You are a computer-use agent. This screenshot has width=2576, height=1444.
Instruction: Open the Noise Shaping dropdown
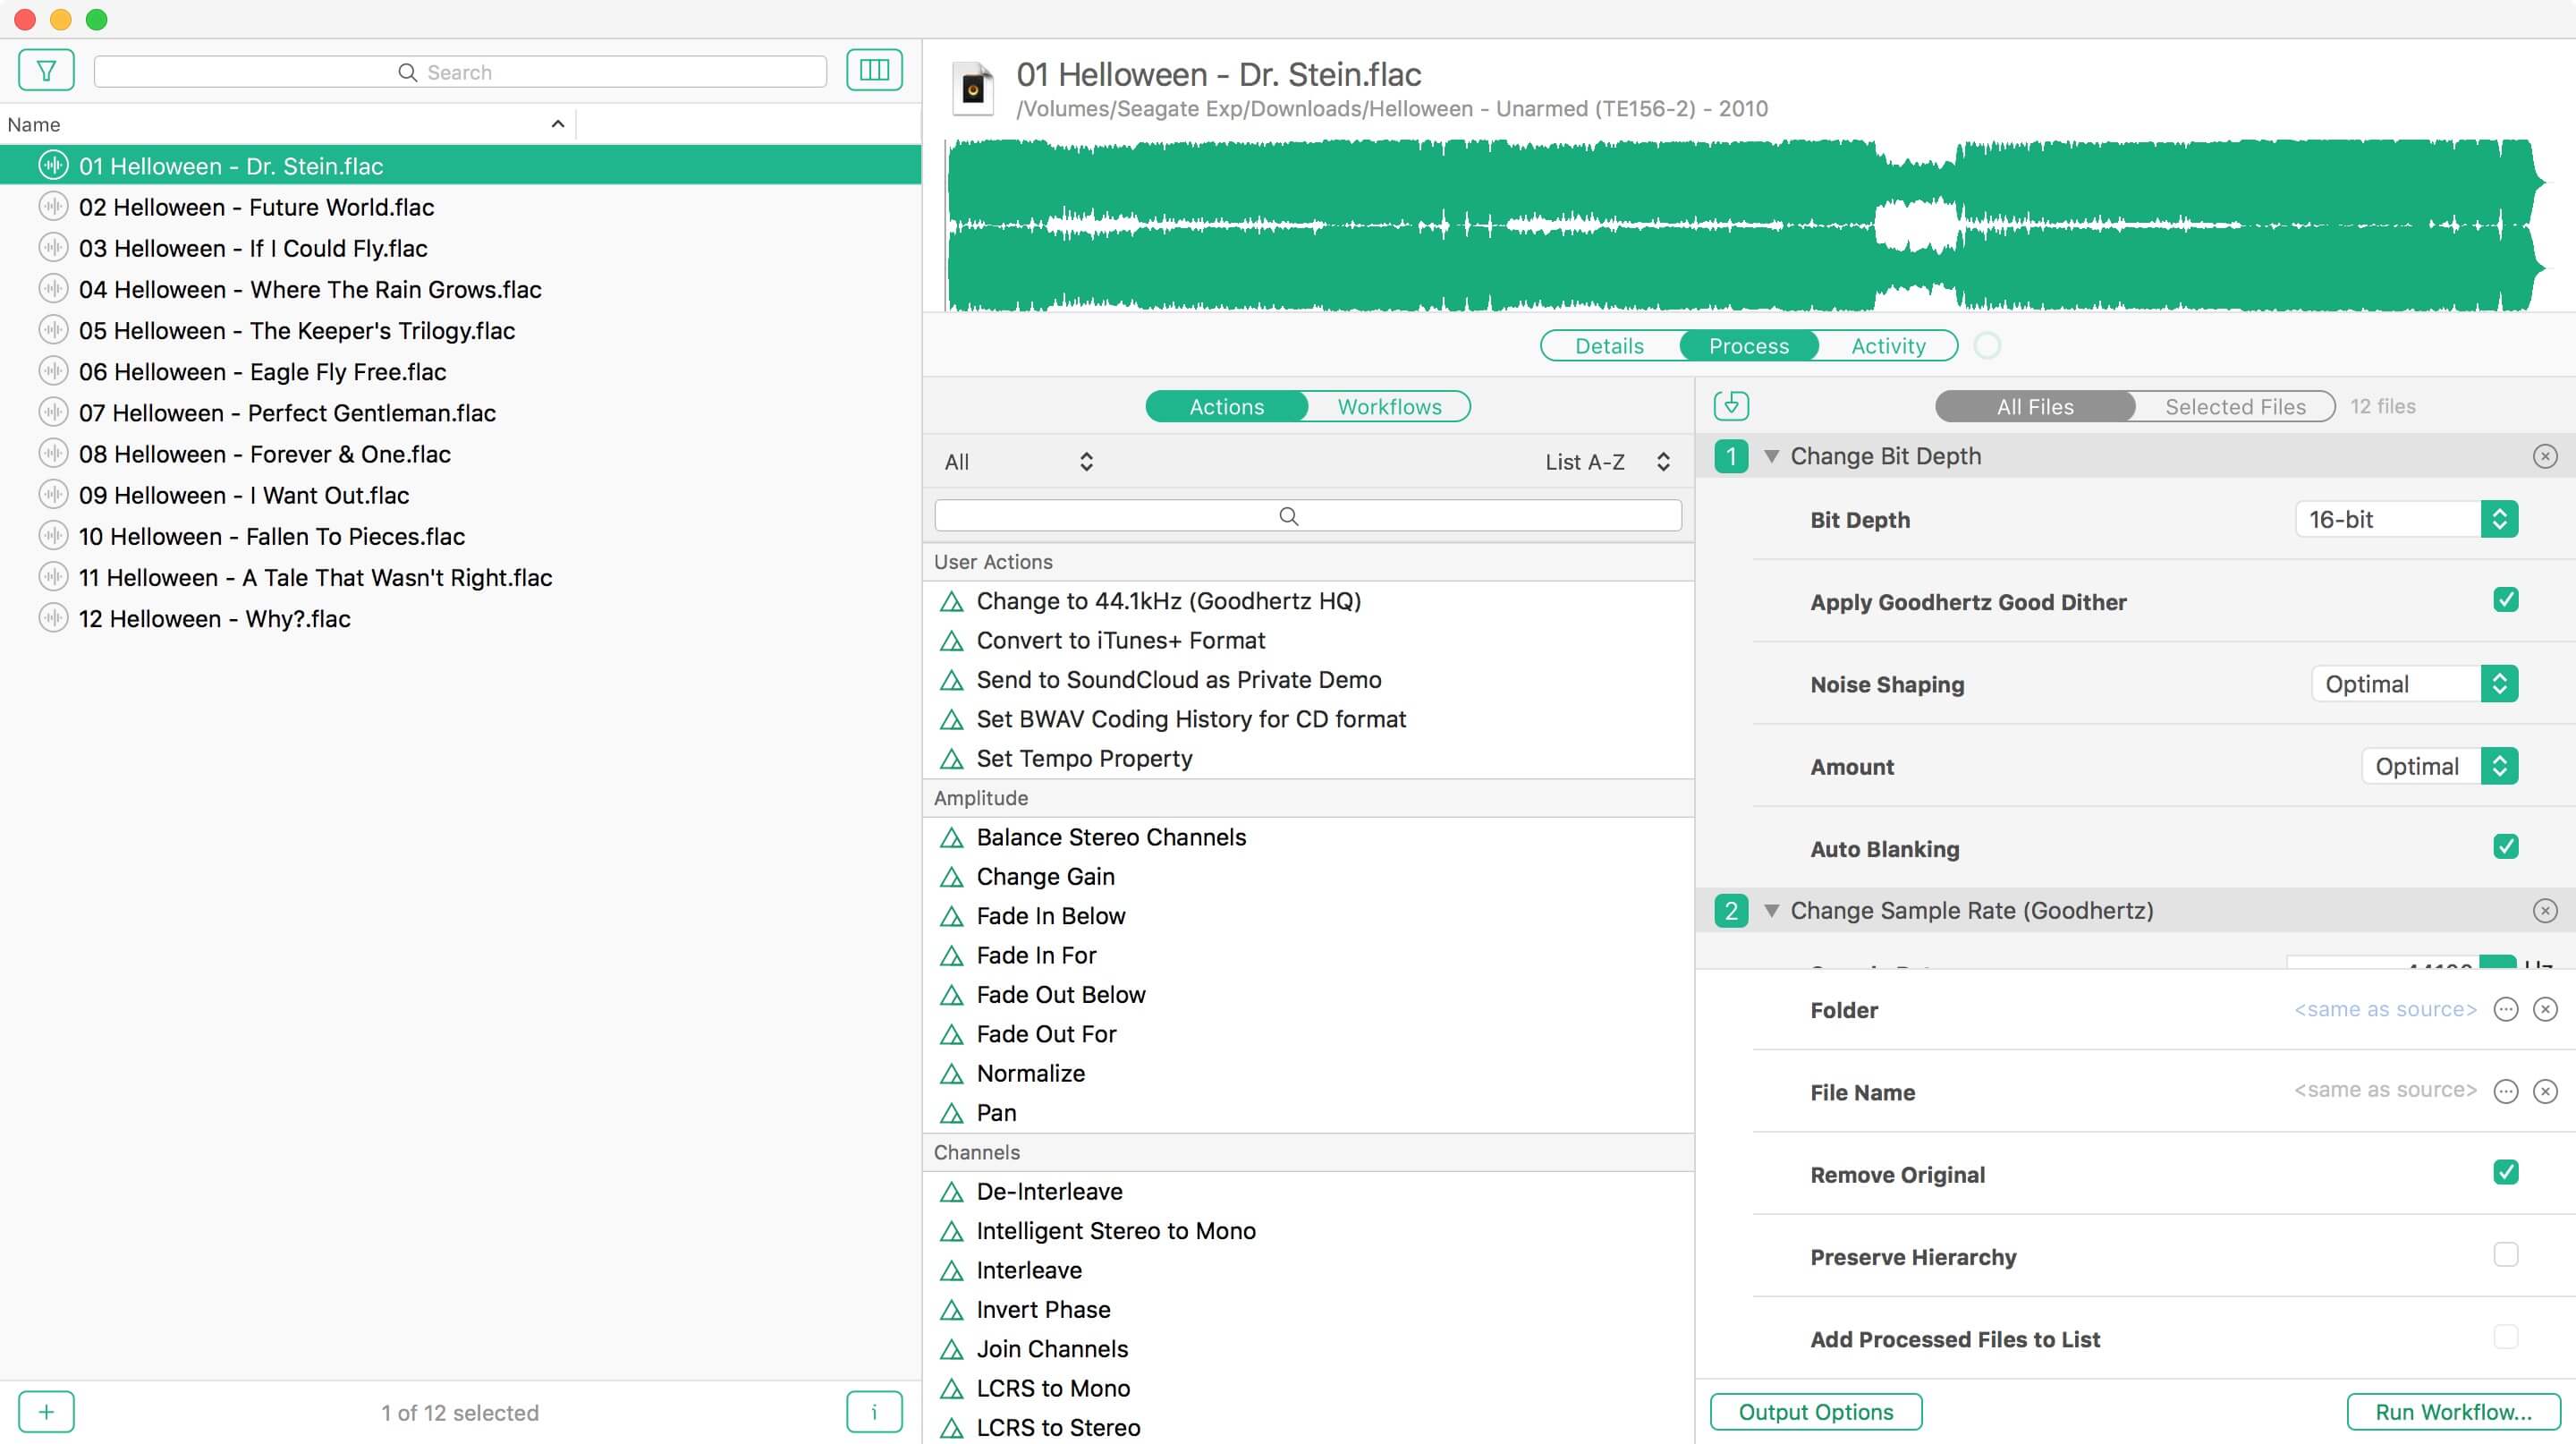pos(2414,684)
